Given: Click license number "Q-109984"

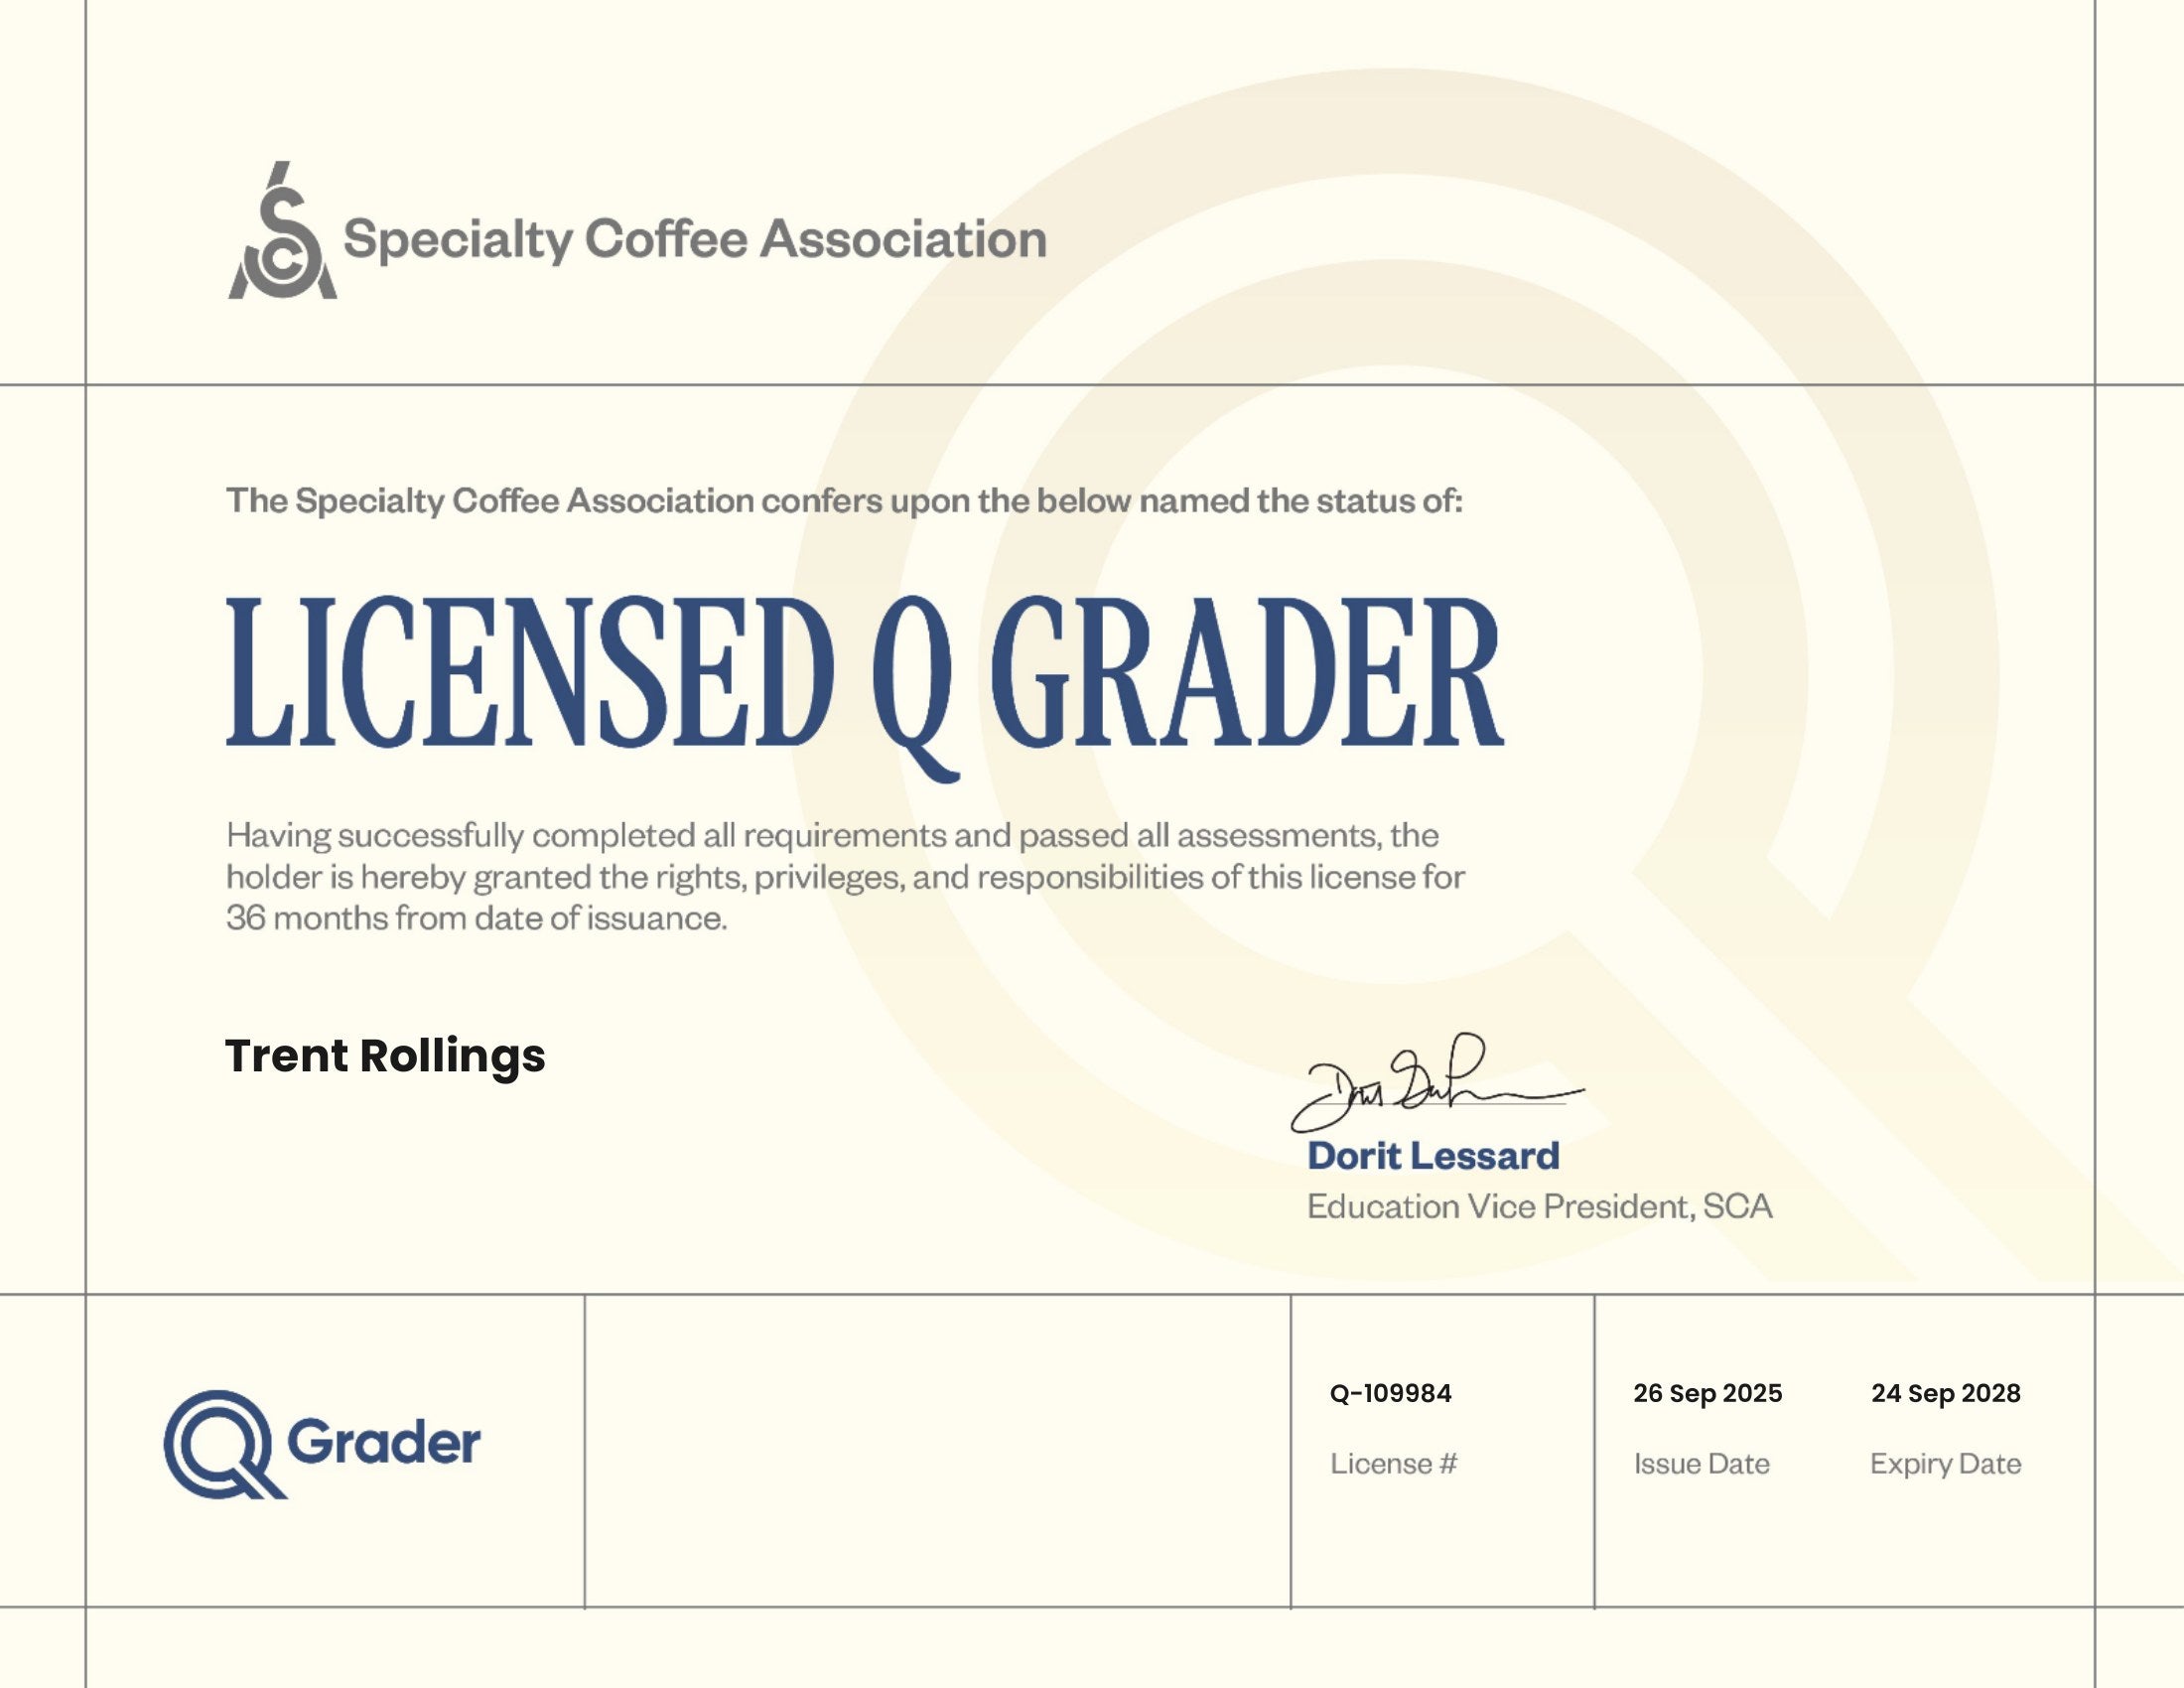Looking at the screenshot, I should [1390, 1393].
